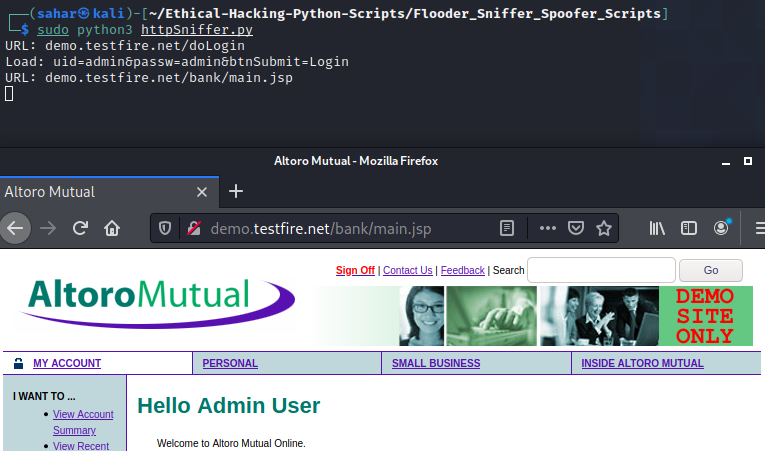Open Firefox hamburger application menu

coord(760,228)
